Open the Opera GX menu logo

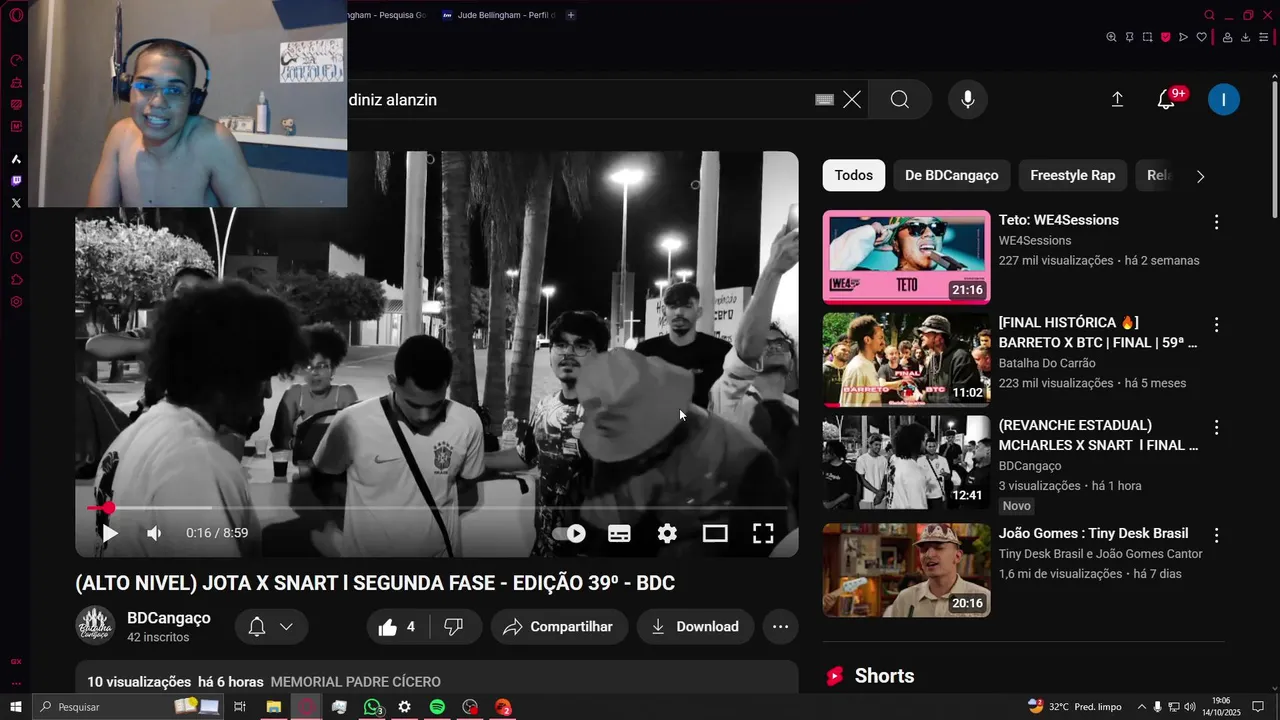pos(16,15)
